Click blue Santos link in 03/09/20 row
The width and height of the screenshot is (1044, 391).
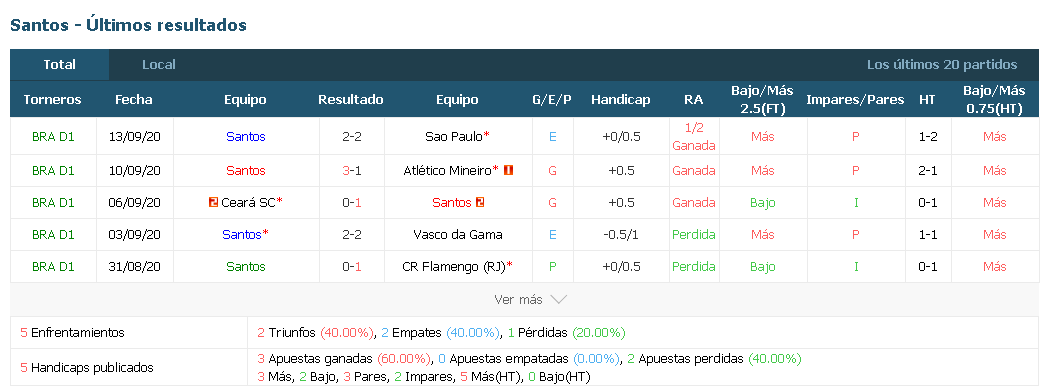pos(242,234)
